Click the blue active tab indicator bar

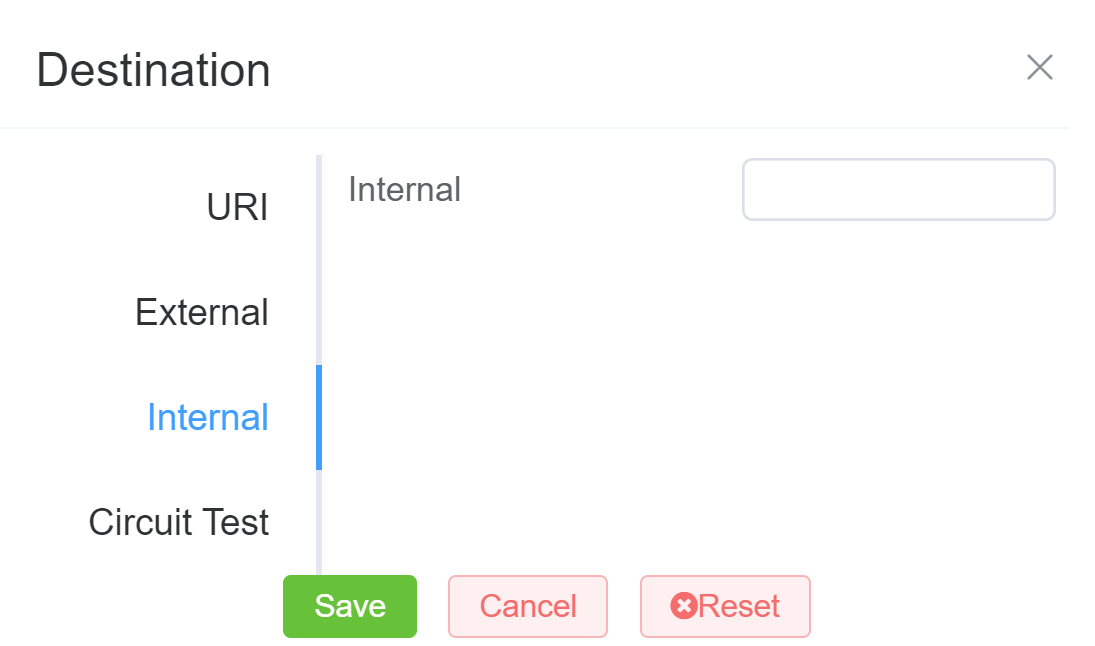(319, 417)
